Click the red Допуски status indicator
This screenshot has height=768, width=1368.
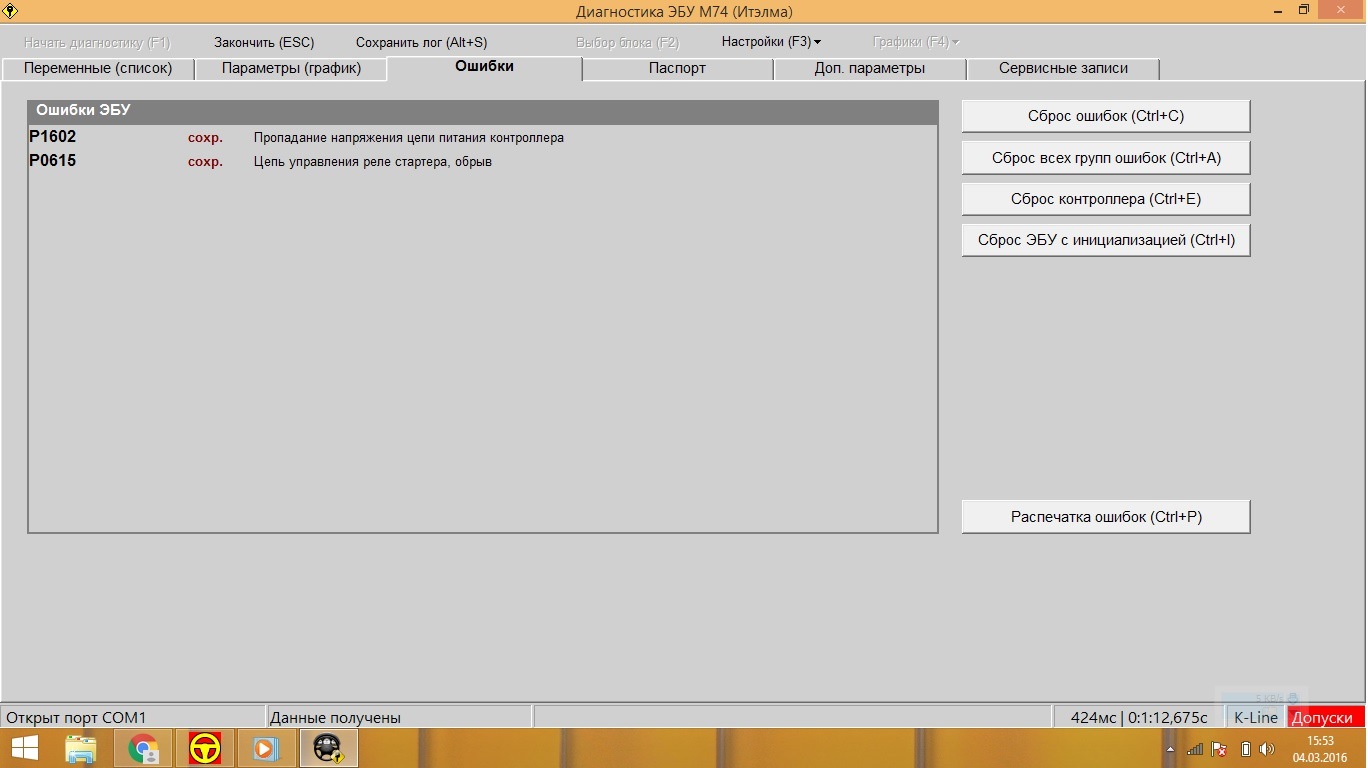point(1326,718)
